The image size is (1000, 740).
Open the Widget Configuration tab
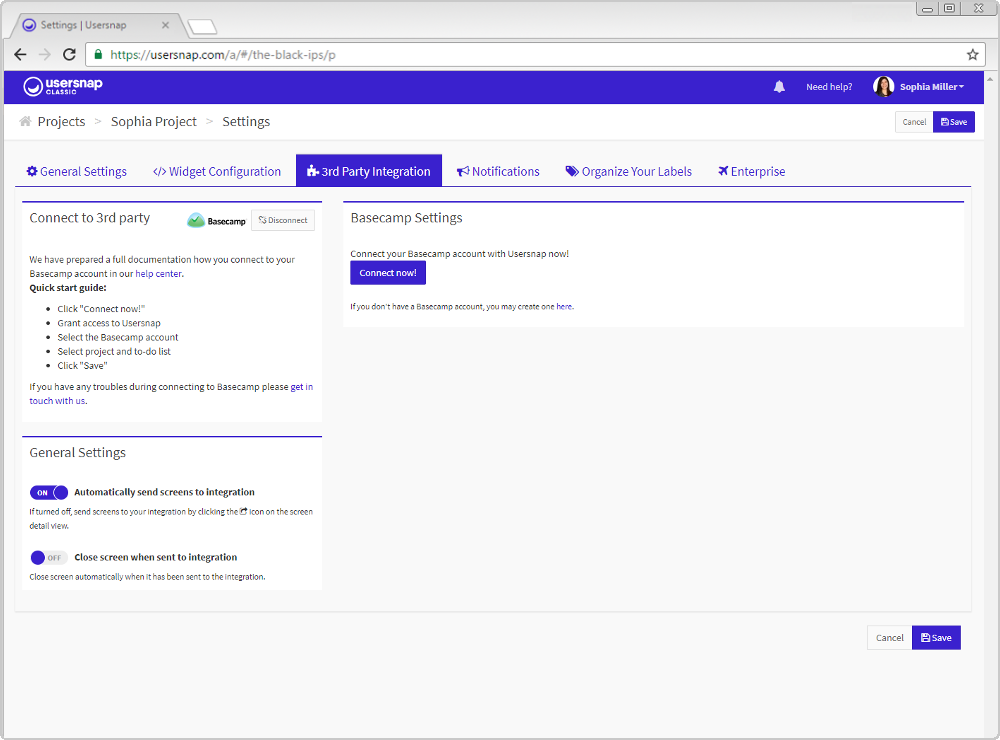tap(217, 171)
